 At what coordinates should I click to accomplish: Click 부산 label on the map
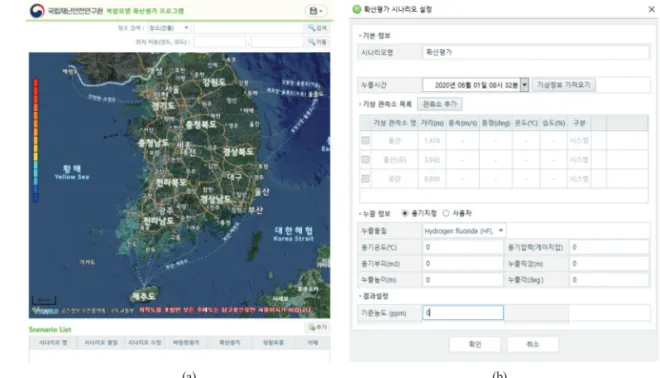255,210
